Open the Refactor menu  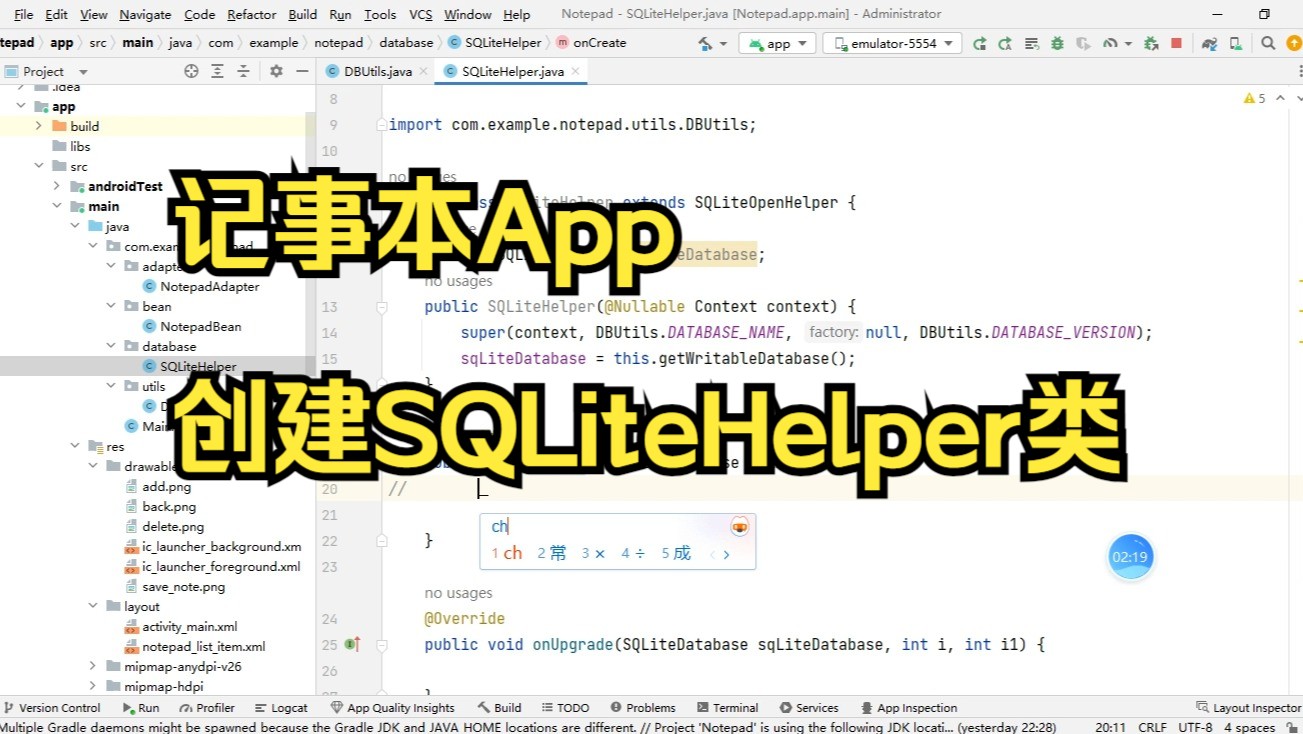pos(251,14)
